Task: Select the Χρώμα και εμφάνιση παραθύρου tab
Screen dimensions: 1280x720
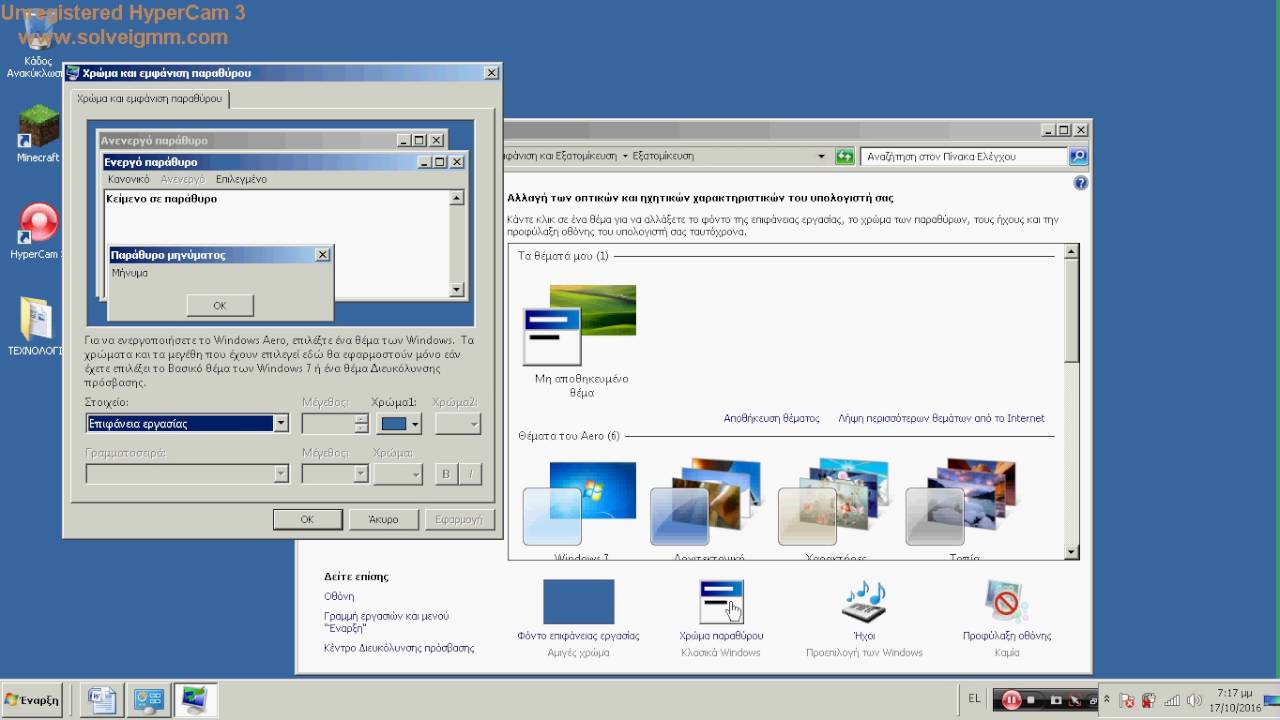Action: coord(150,99)
